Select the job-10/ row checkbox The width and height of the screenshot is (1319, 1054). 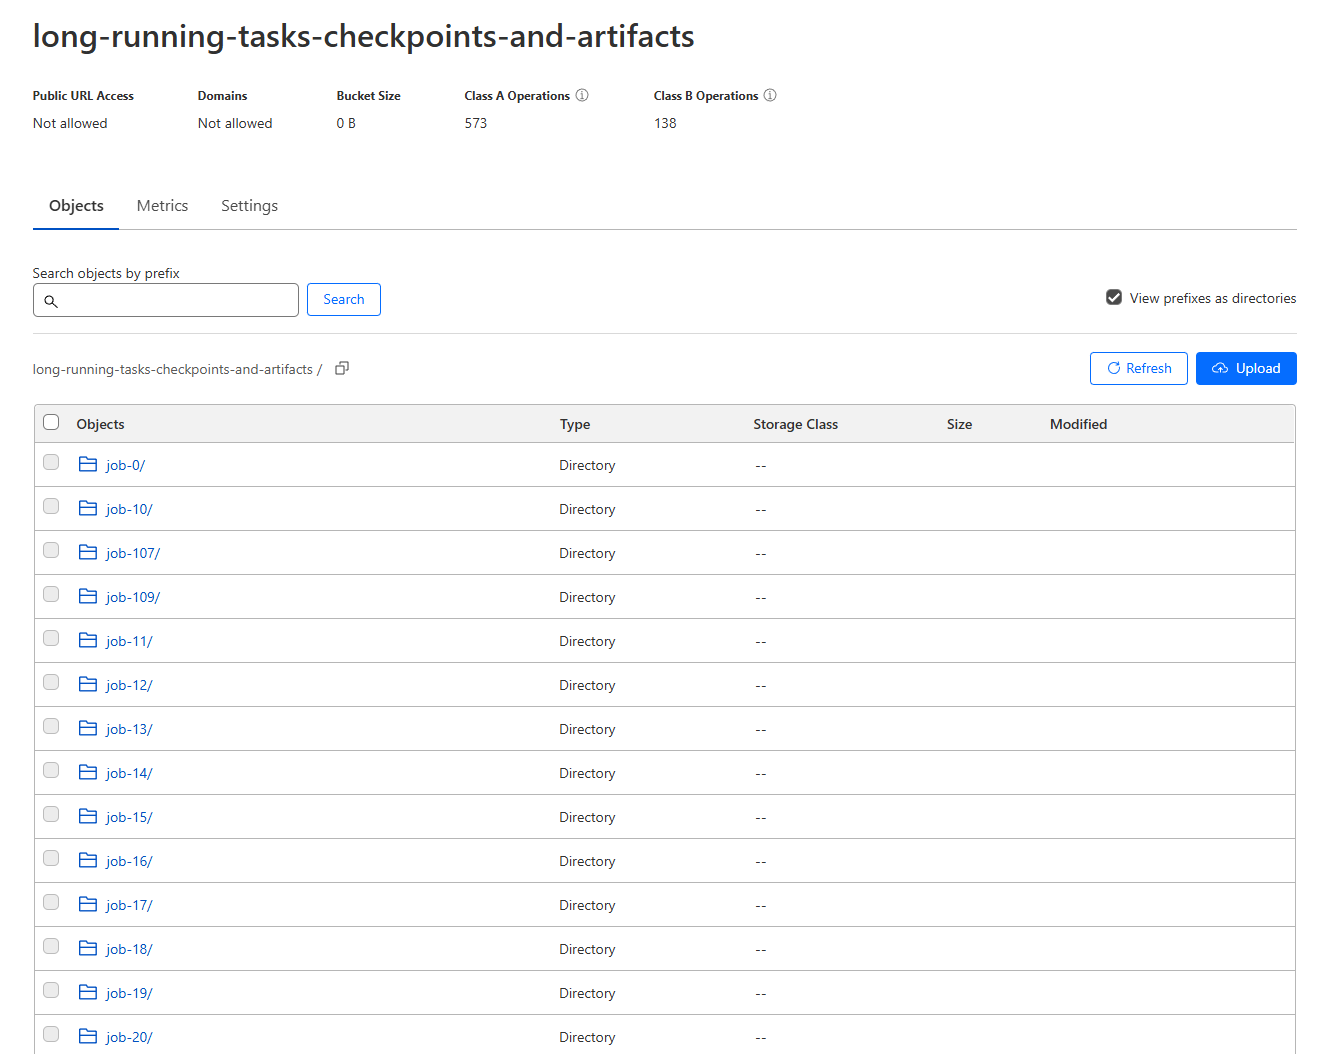(x=51, y=506)
